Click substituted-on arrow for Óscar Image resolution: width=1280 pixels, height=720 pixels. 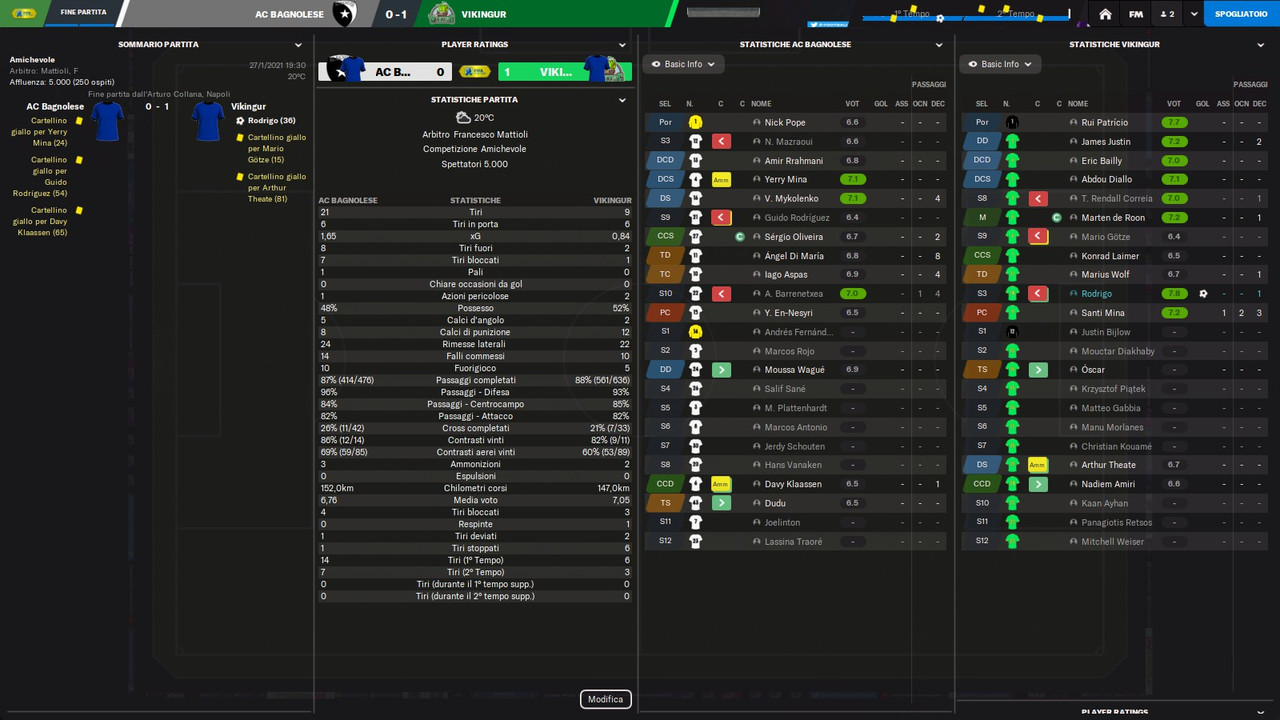point(1038,370)
